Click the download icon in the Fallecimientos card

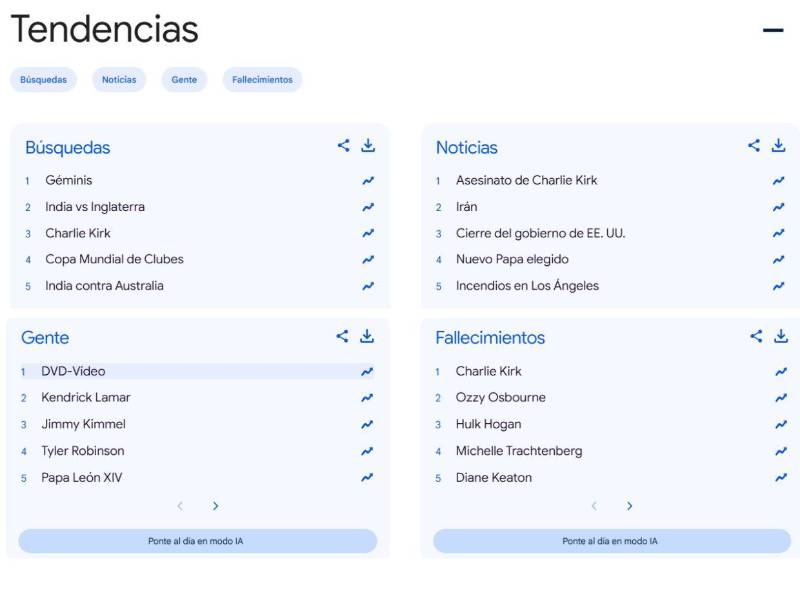pyautogui.click(x=779, y=335)
